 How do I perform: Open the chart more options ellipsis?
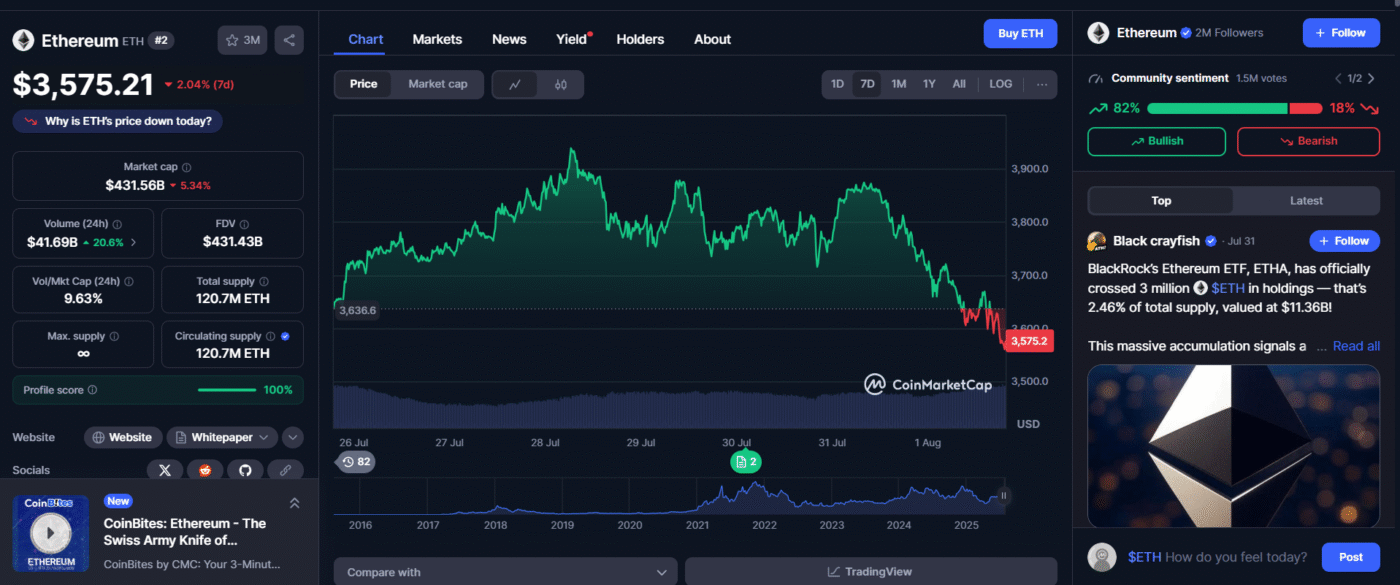[x=1042, y=84]
